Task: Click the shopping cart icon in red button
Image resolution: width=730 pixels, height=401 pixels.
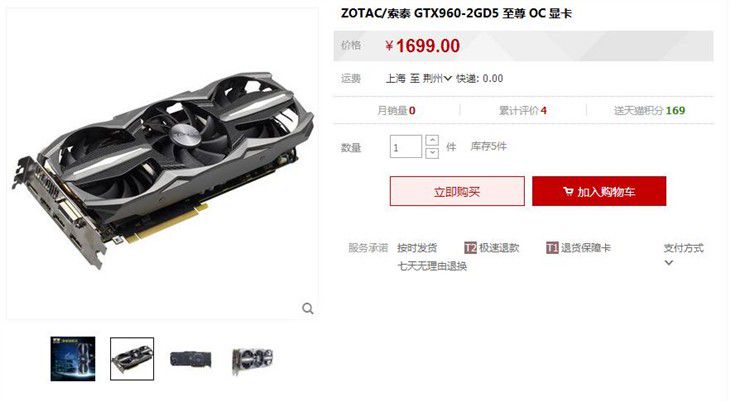Action: tap(568, 191)
